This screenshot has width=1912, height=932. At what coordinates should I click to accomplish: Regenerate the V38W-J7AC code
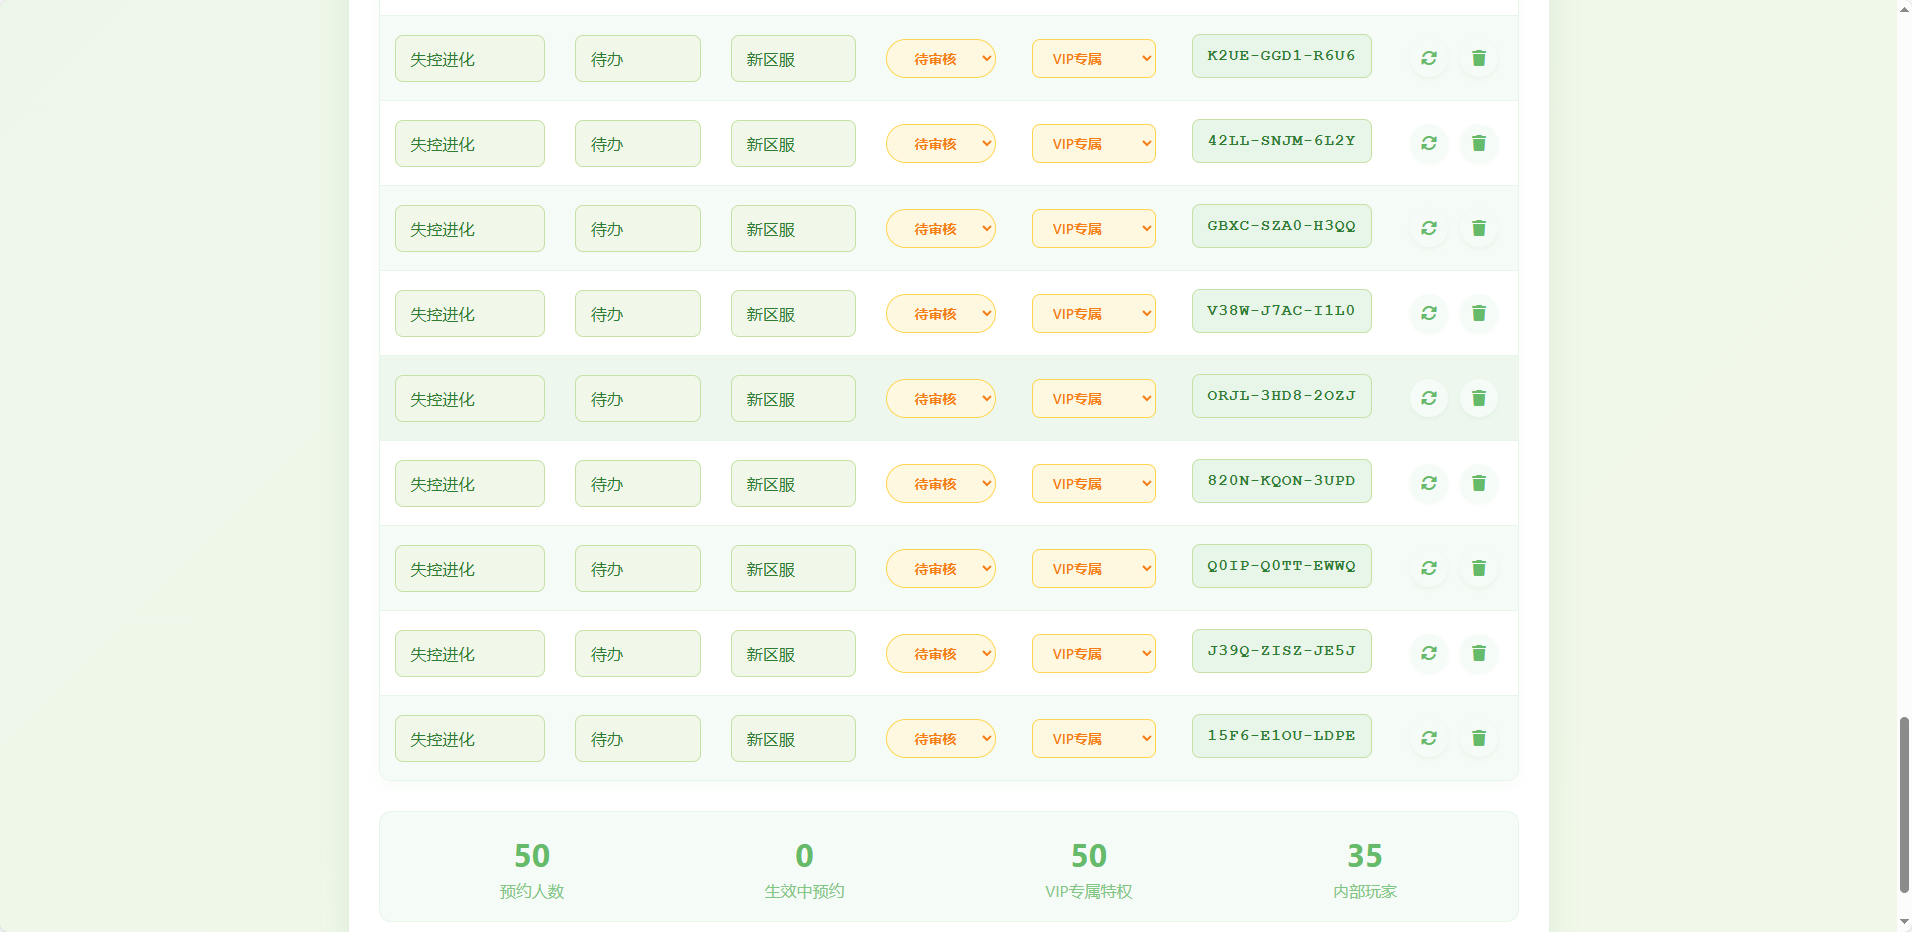[1429, 313]
